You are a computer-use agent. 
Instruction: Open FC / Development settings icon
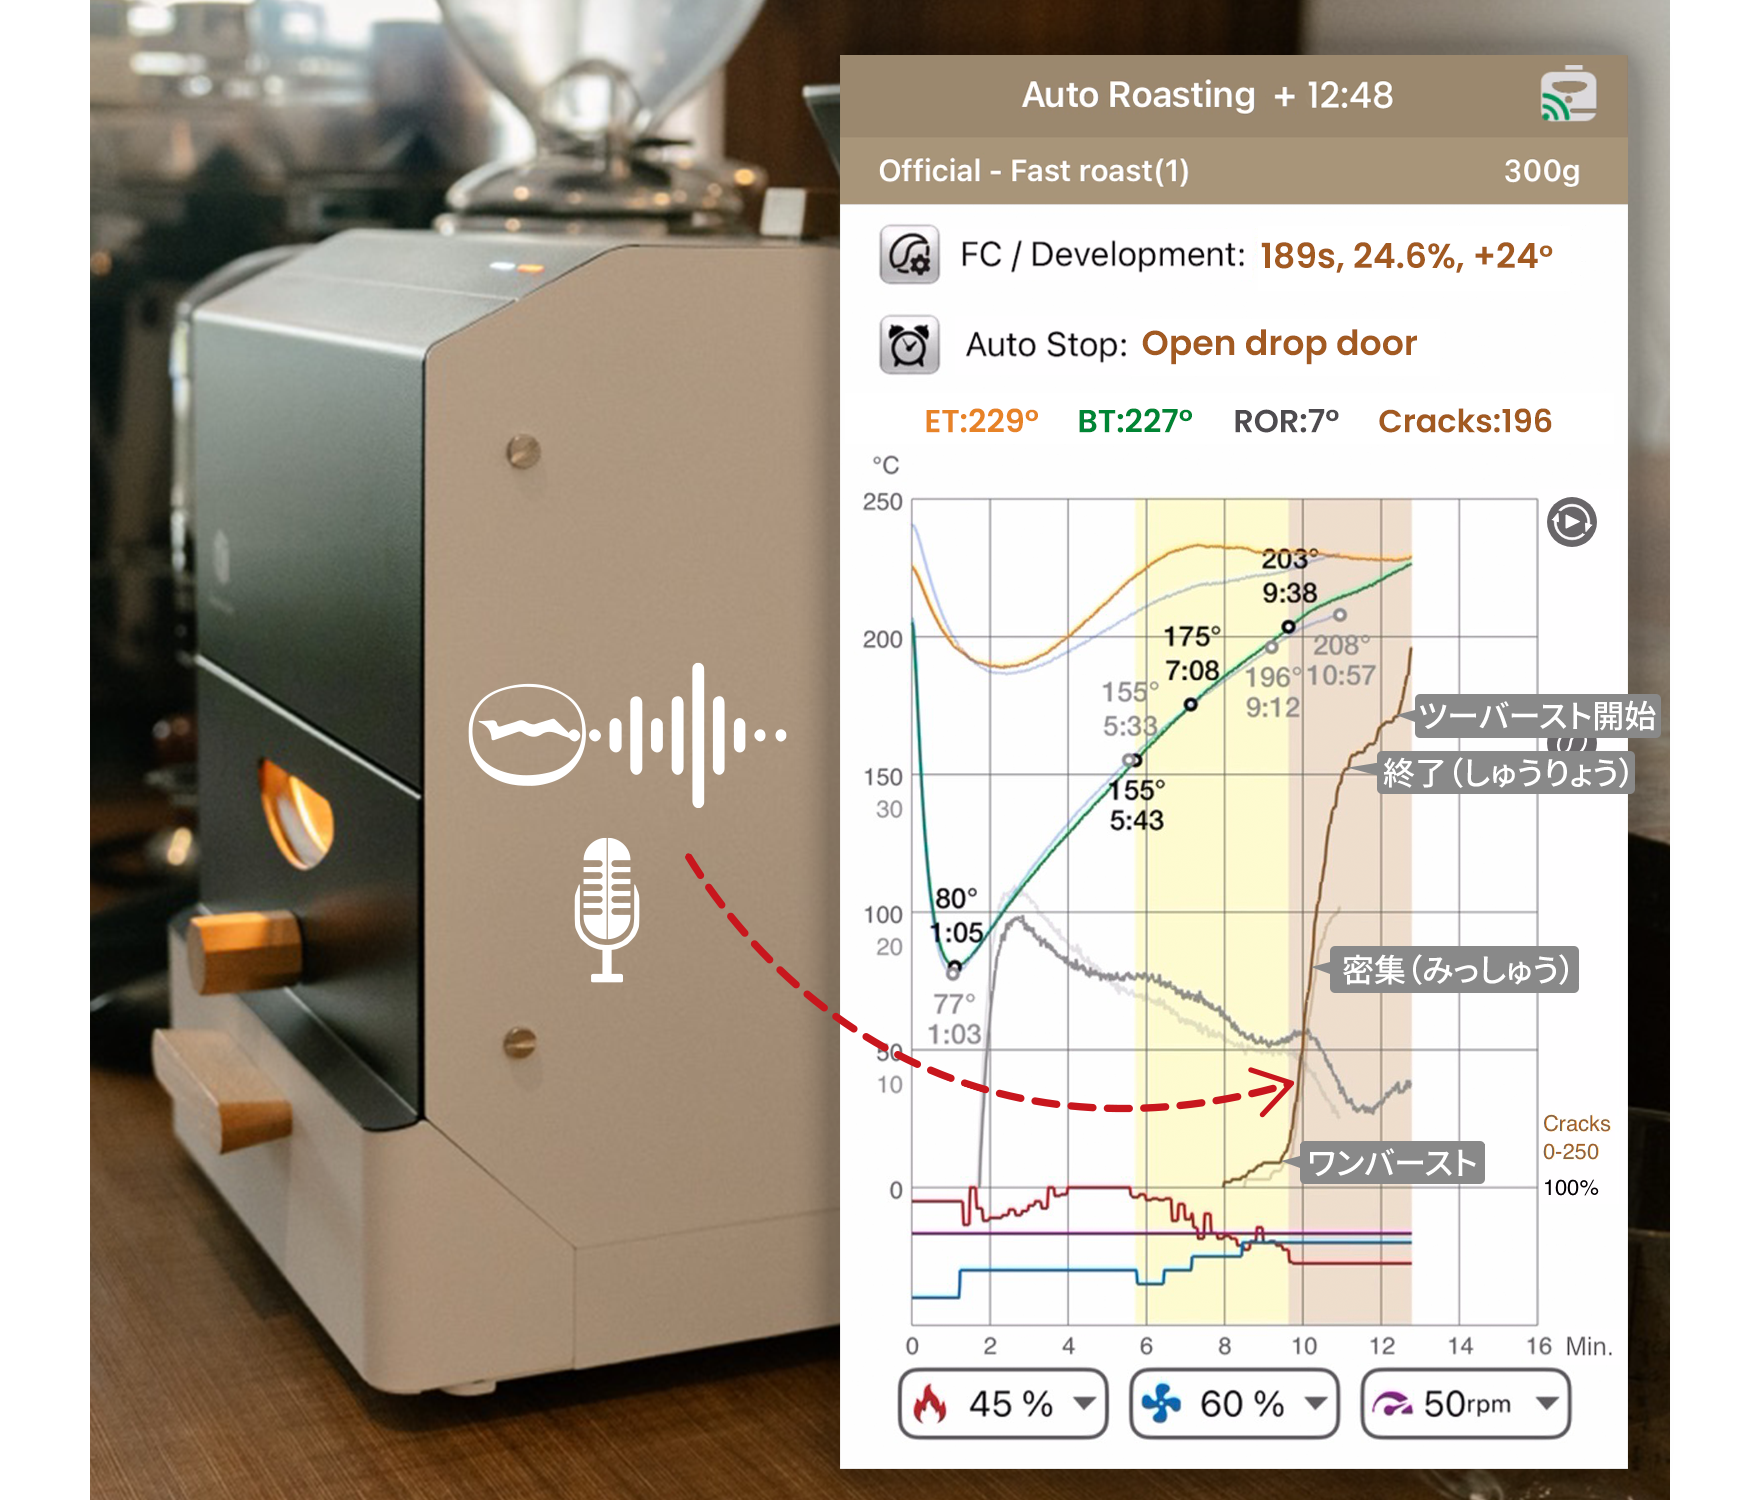pyautogui.click(x=909, y=255)
